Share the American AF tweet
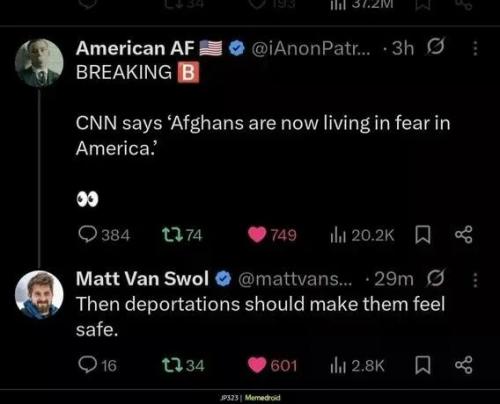The height and width of the screenshot is (404, 500). tap(464, 235)
